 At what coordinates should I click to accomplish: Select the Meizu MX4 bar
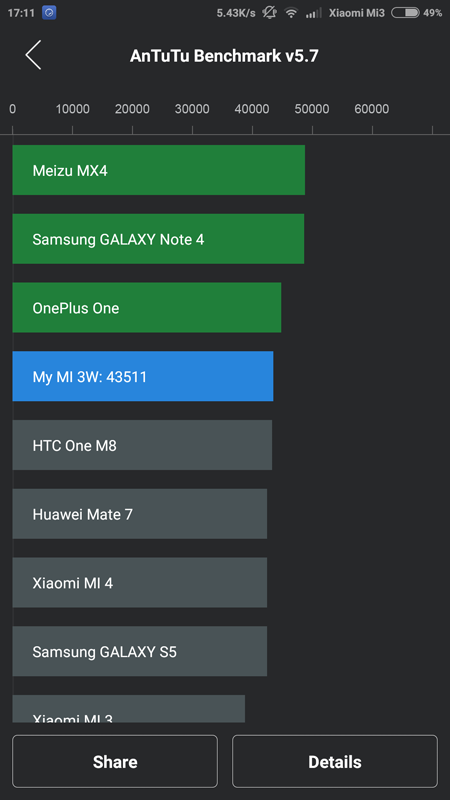point(159,170)
